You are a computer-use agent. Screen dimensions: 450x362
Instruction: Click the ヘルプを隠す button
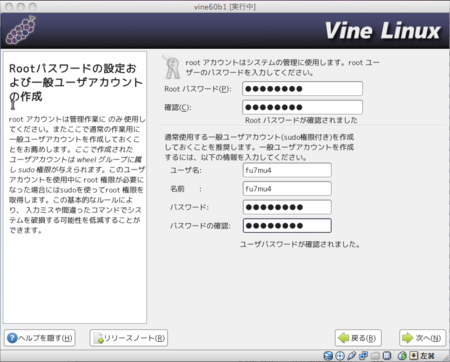(40, 338)
